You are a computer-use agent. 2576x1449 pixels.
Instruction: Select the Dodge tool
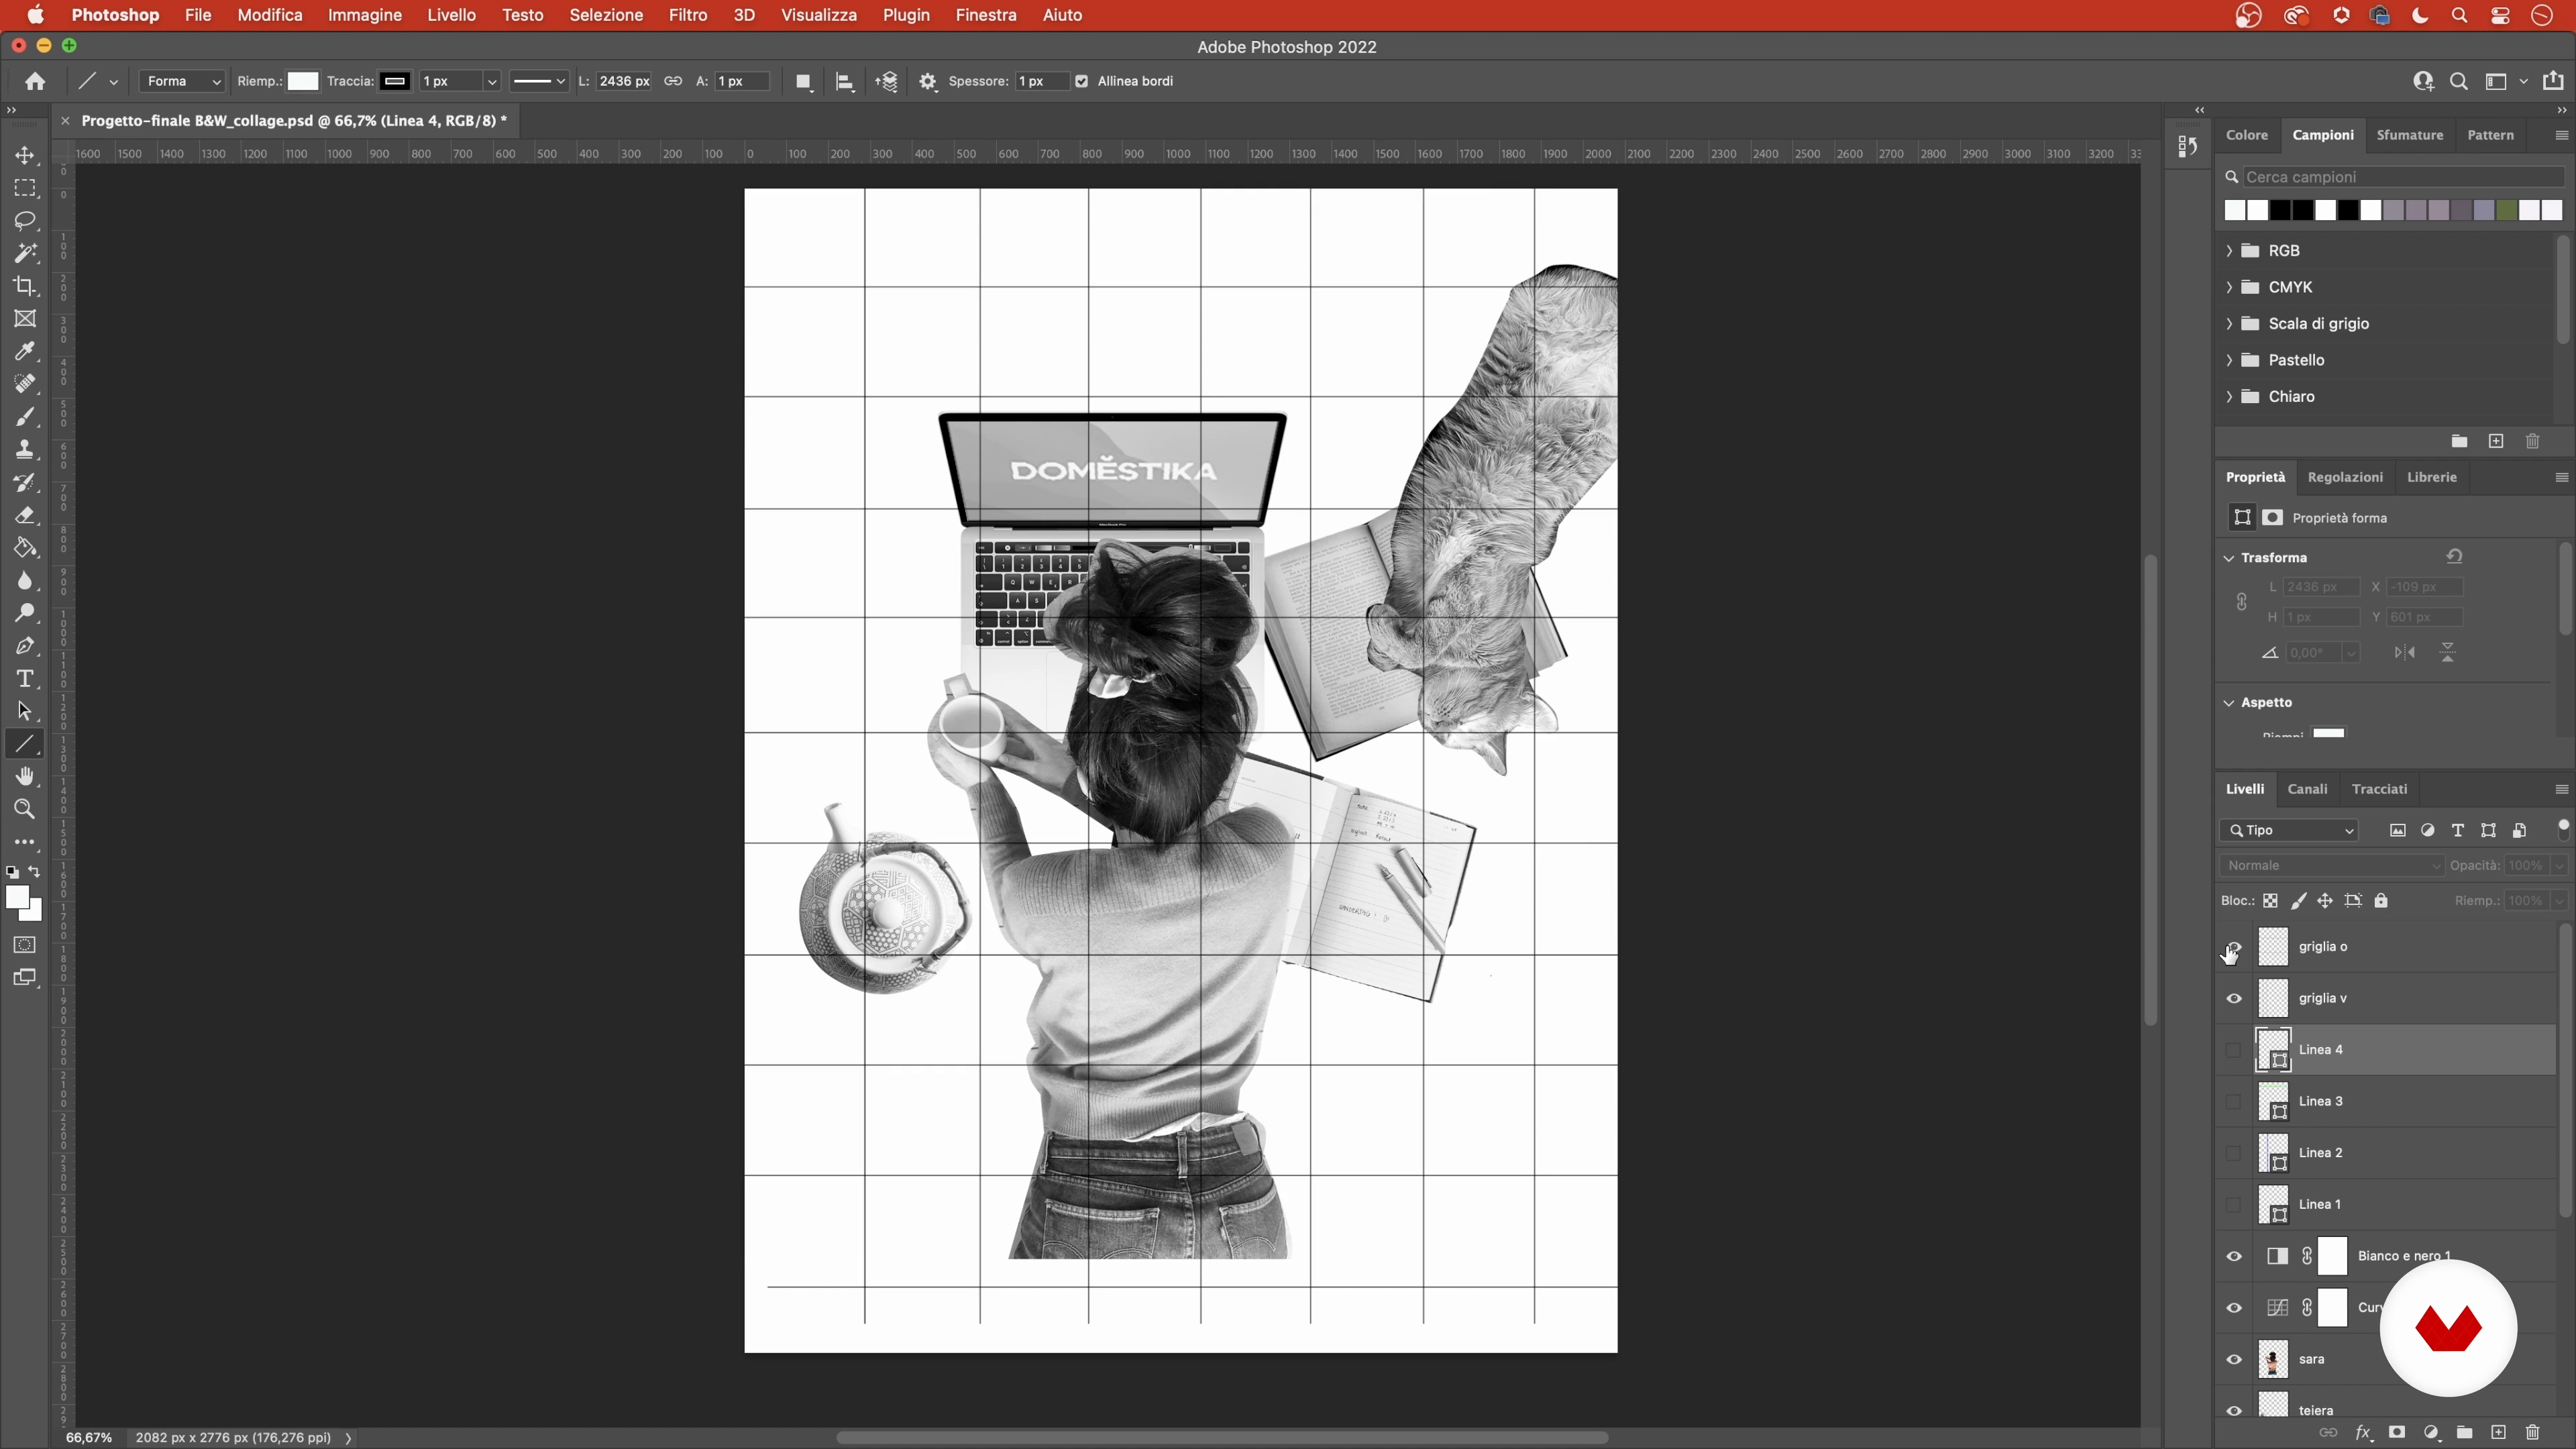coord(25,614)
